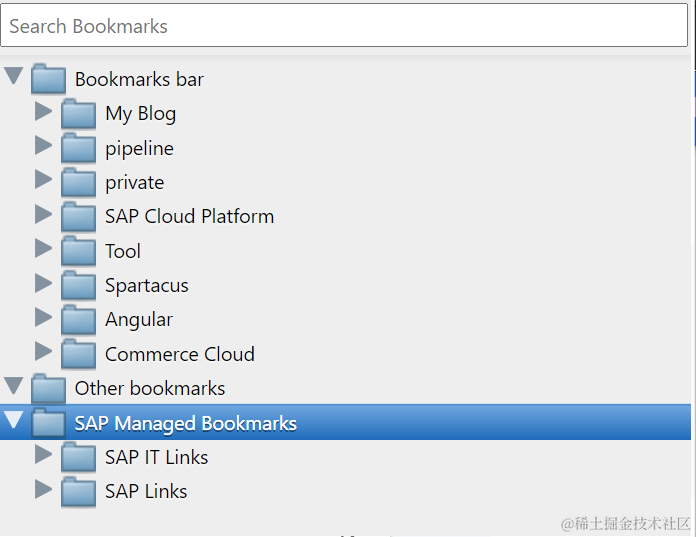This screenshot has height=537, width=696.
Task: Click the pipeline folder icon
Action: coord(79,148)
